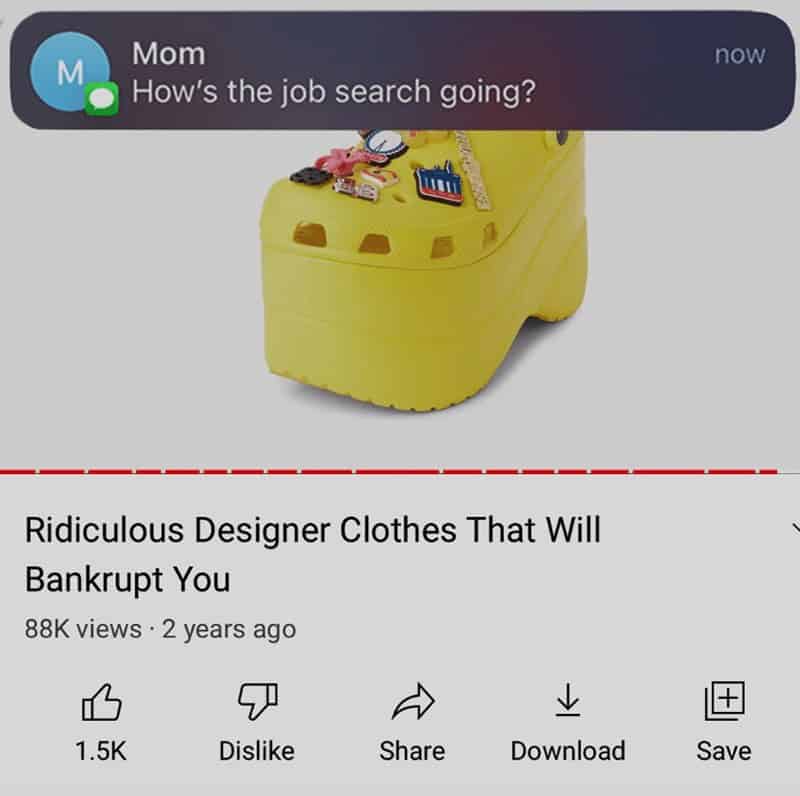Click the 1.5K likes count
Viewport: 800px width, 796px height.
101,751
